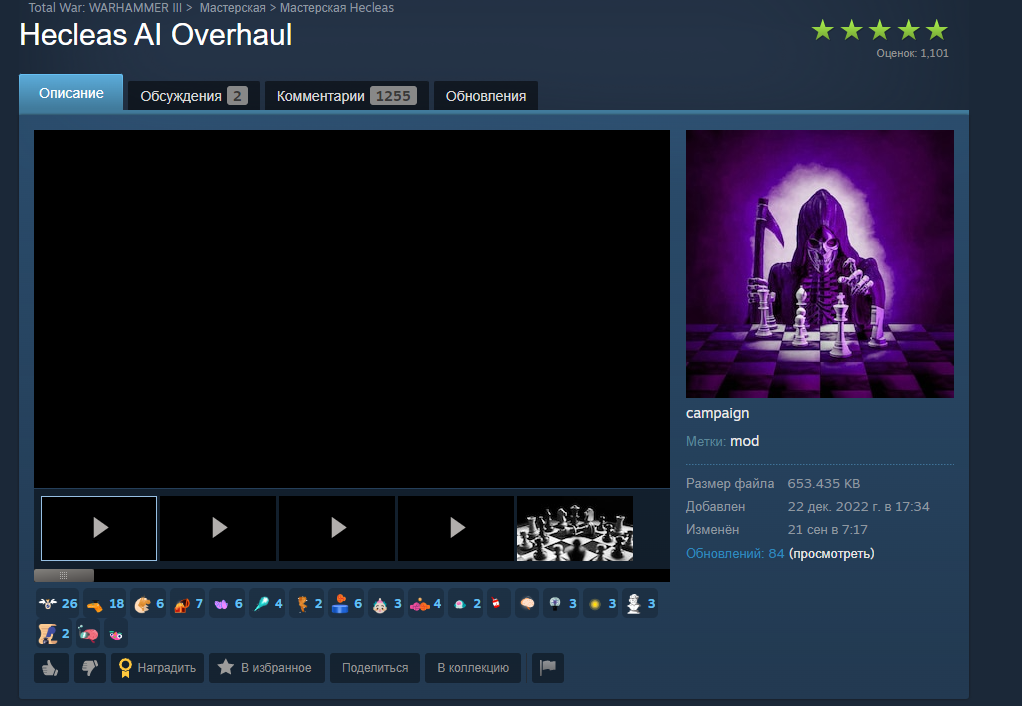This screenshot has width=1022, height=706.
Task: Select the teal comet award with count 4
Action: point(267,604)
